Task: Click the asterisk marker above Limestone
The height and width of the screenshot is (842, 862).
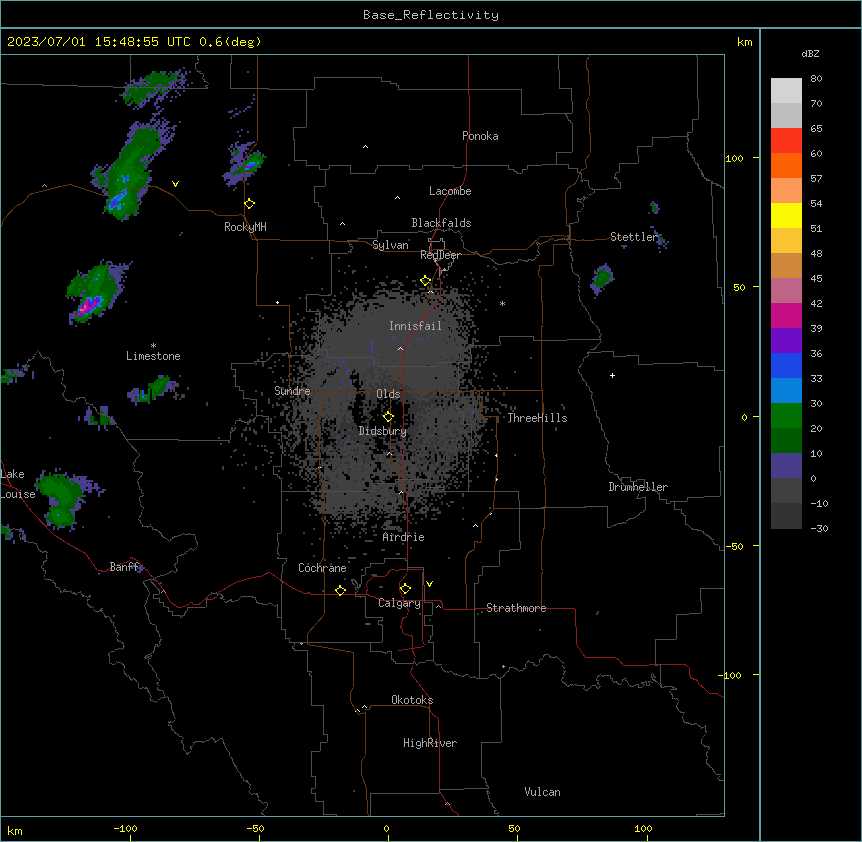Action: point(153,346)
